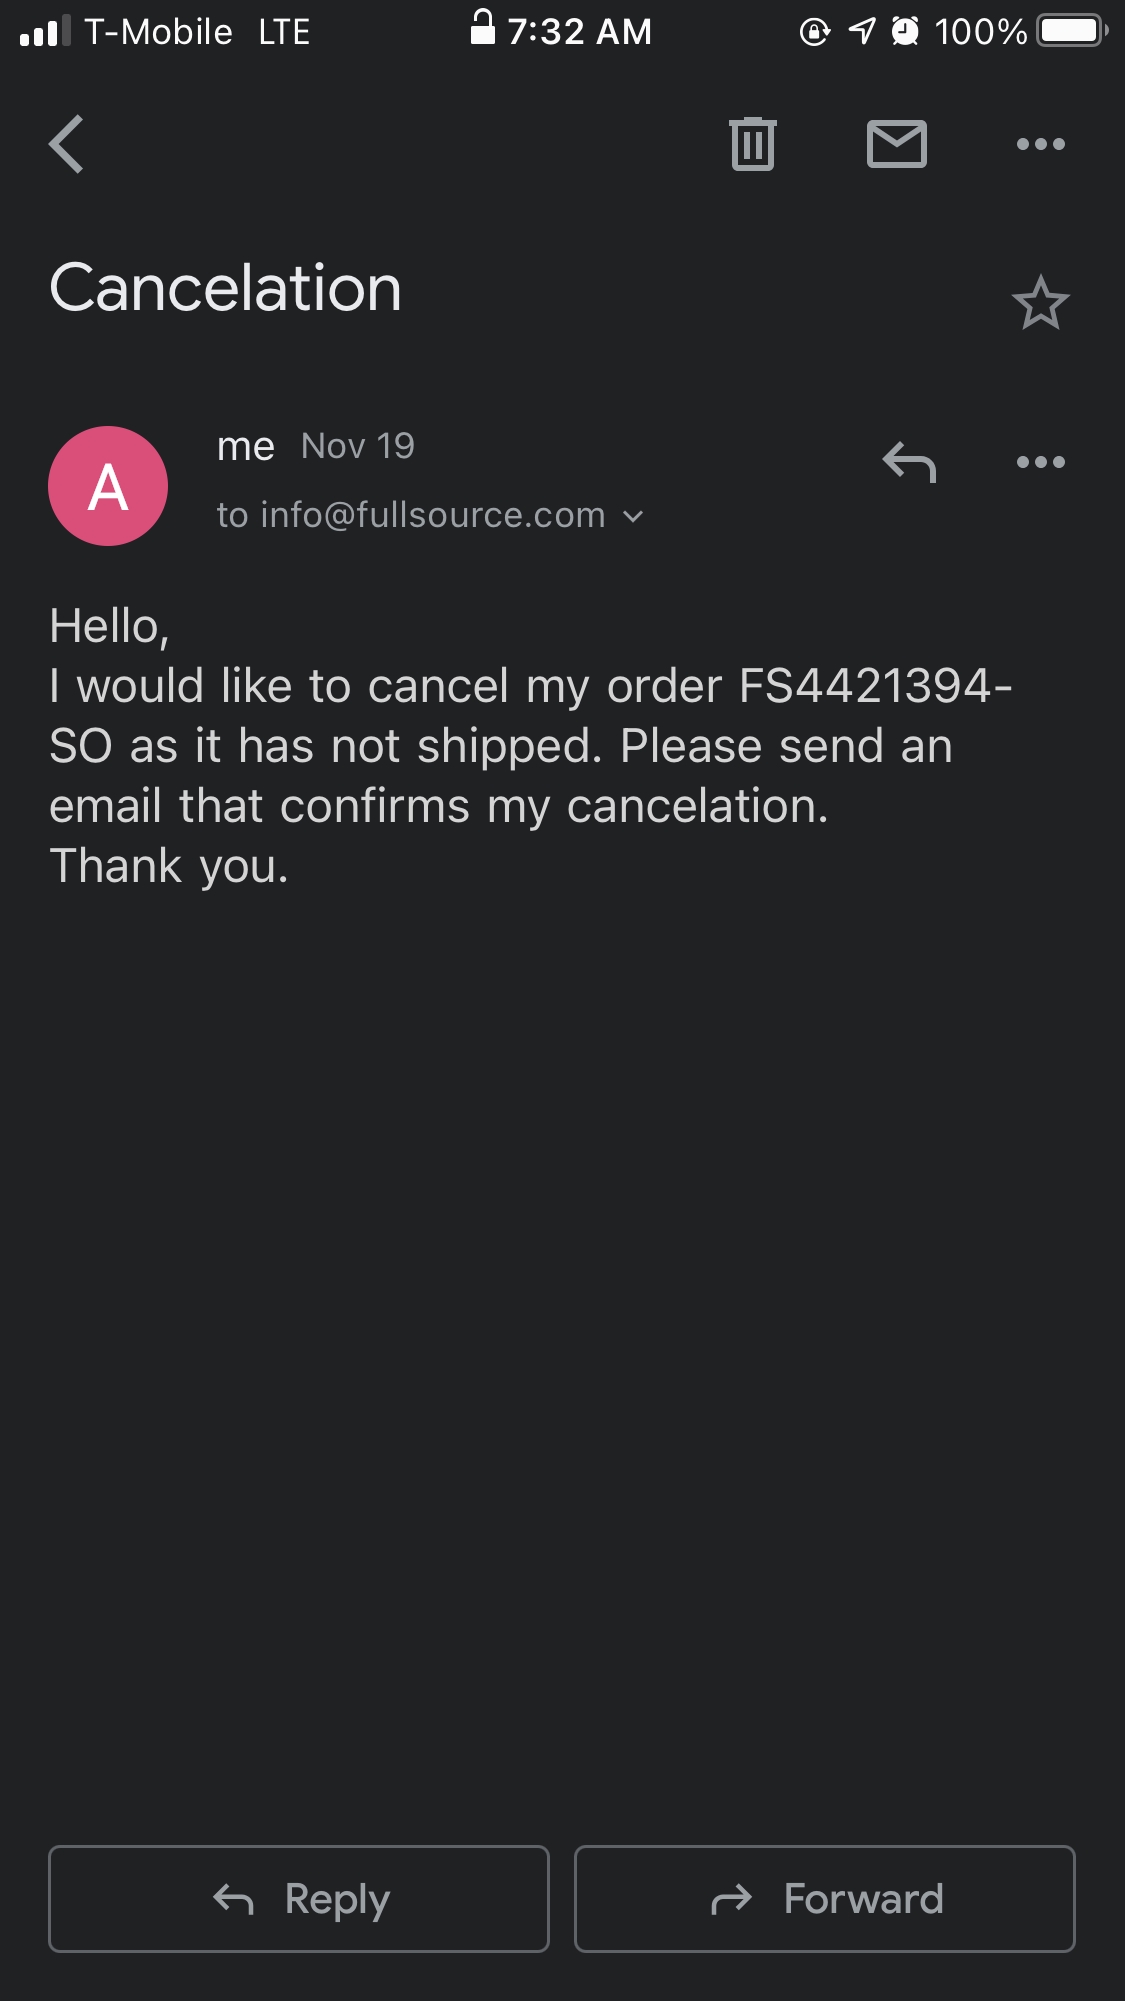The width and height of the screenshot is (1125, 2001).
Task: Tap recipient info@fullsource.com line
Action: pos(411,516)
